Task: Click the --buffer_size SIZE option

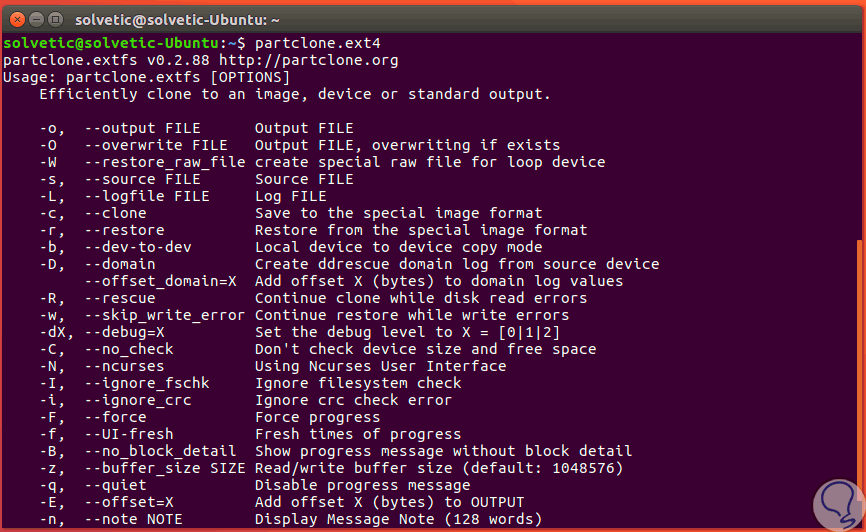Action: [164, 468]
